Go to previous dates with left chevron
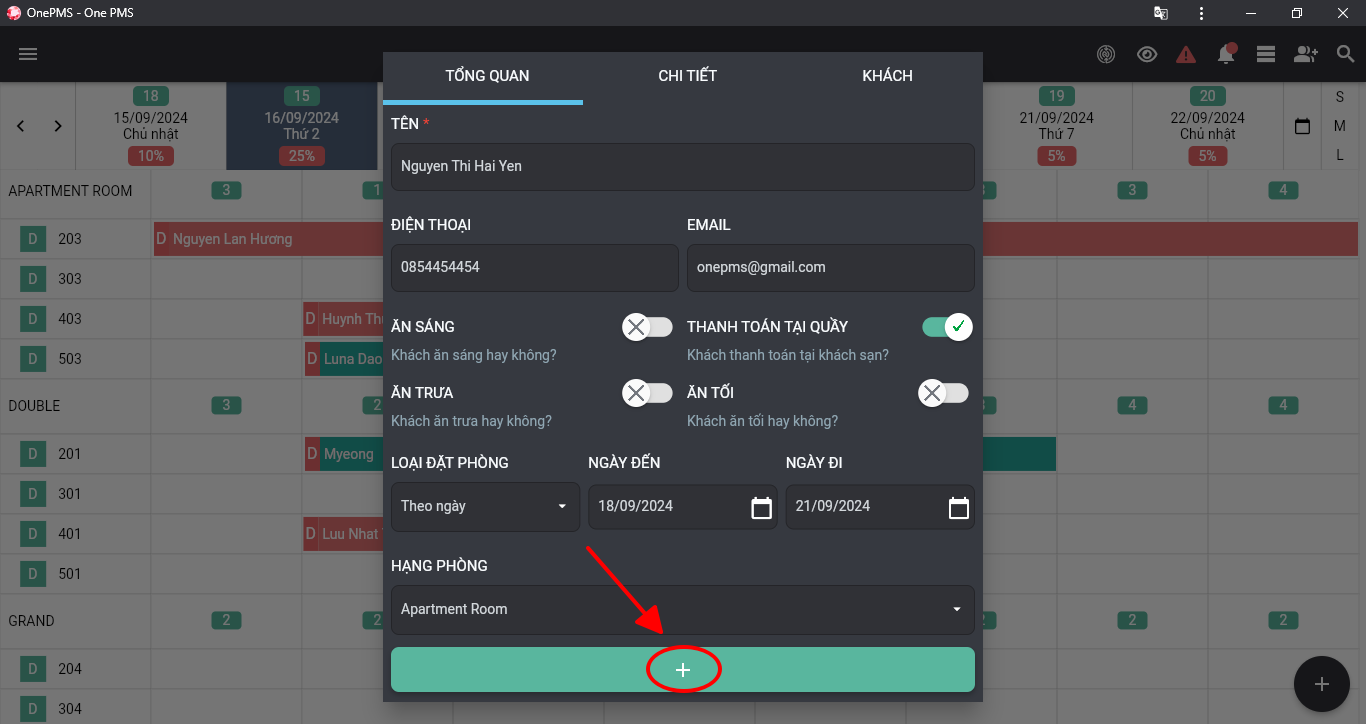This screenshot has height=724, width=1366. coord(21,126)
